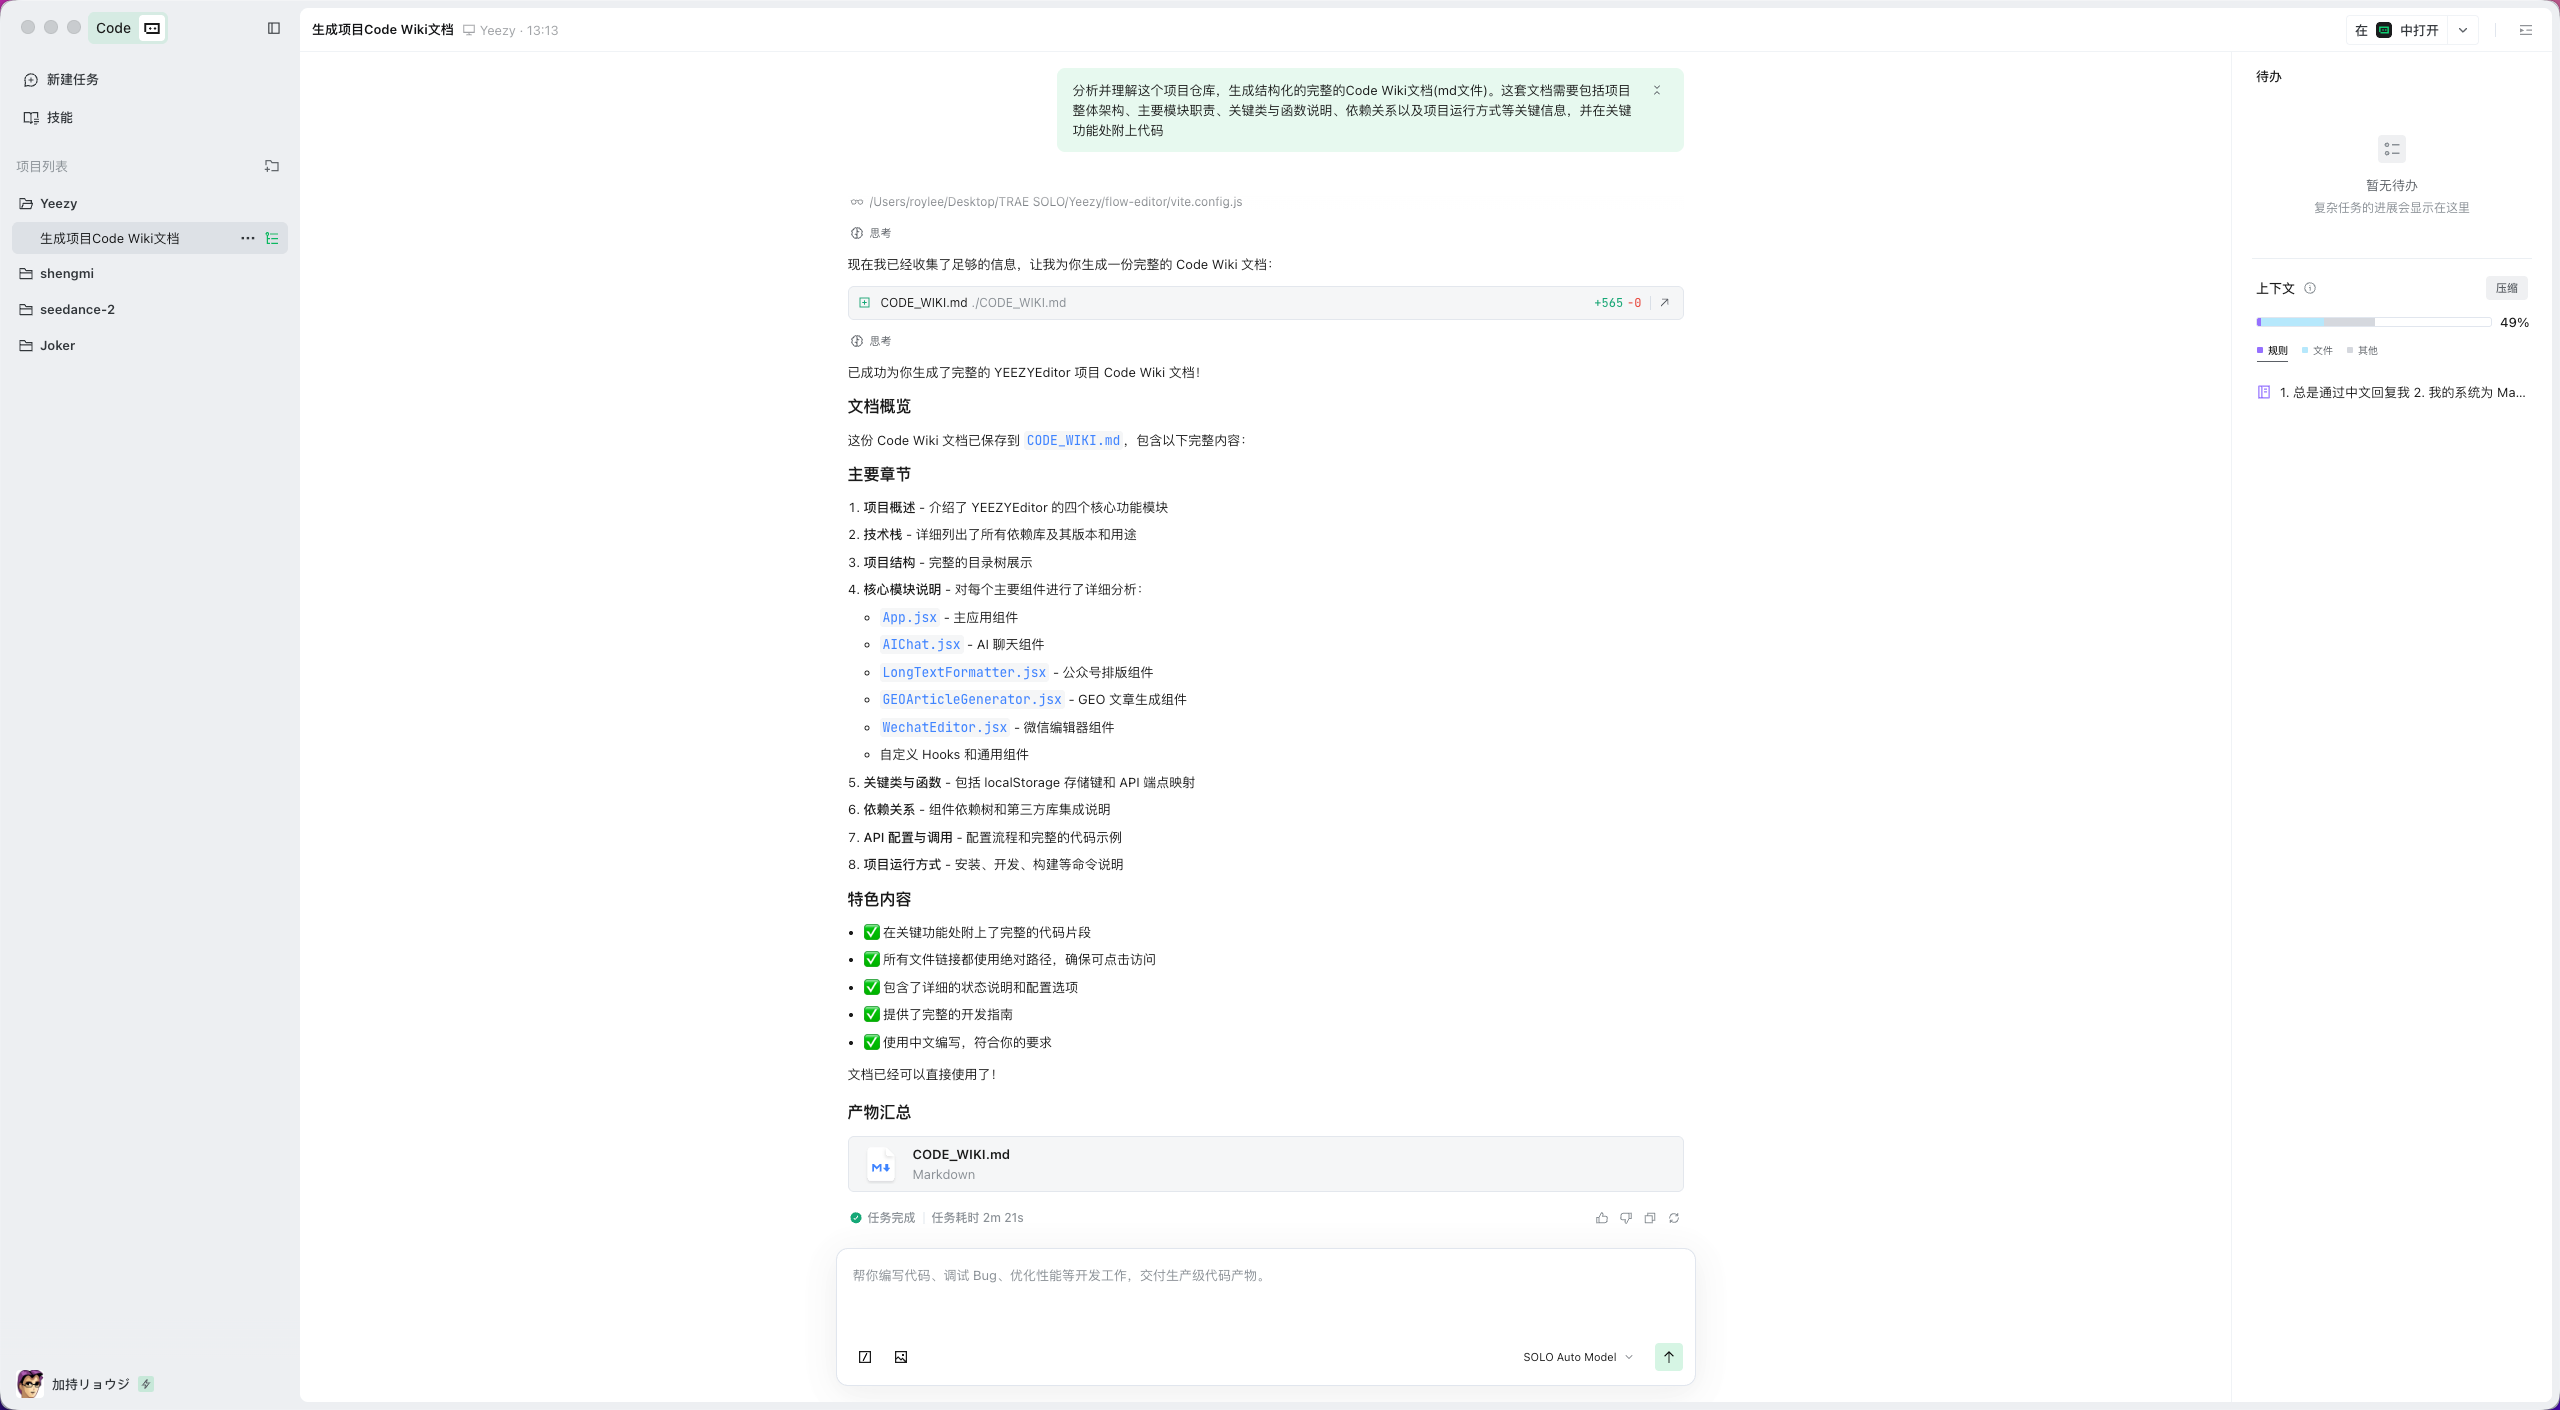Click the add project folder icon
This screenshot has height=1410, width=2560.
[x=271, y=166]
